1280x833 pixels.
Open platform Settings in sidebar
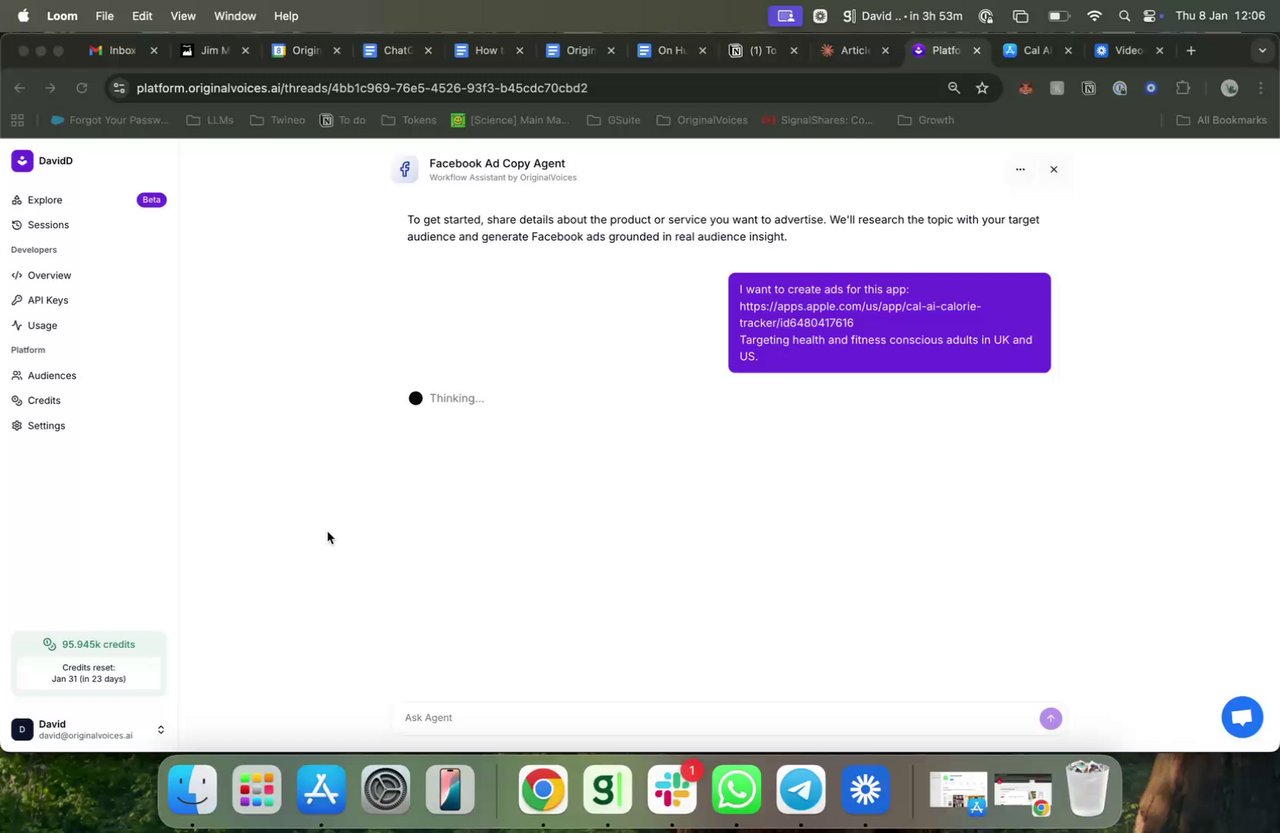46,426
